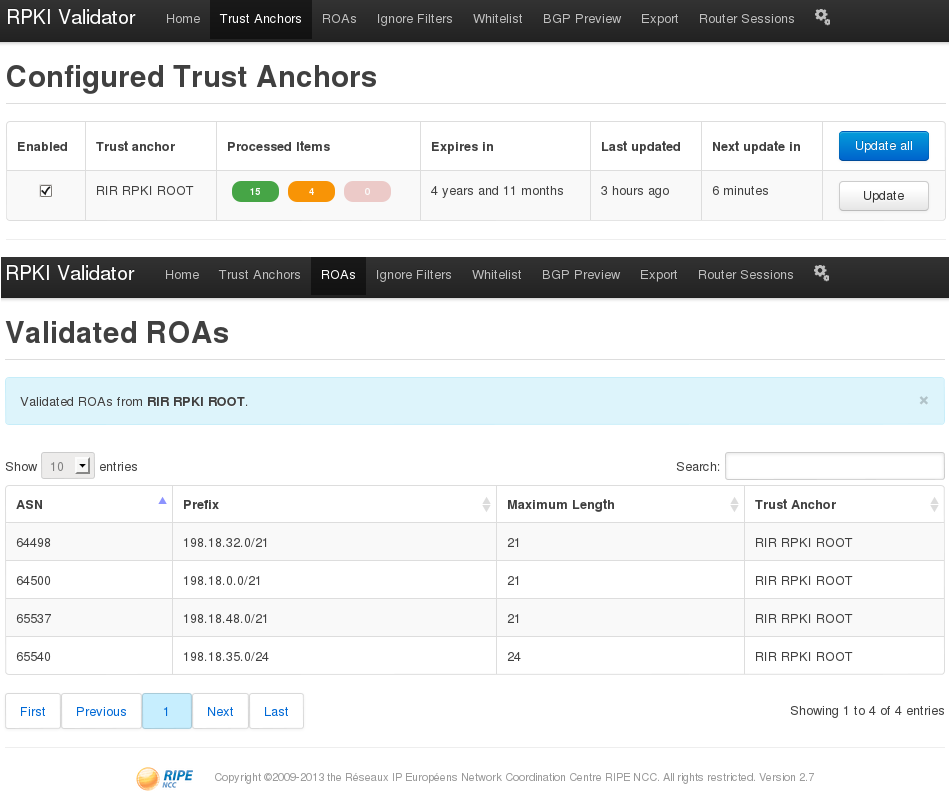
Task: Open ROAs in the top navbar
Action: click(339, 19)
